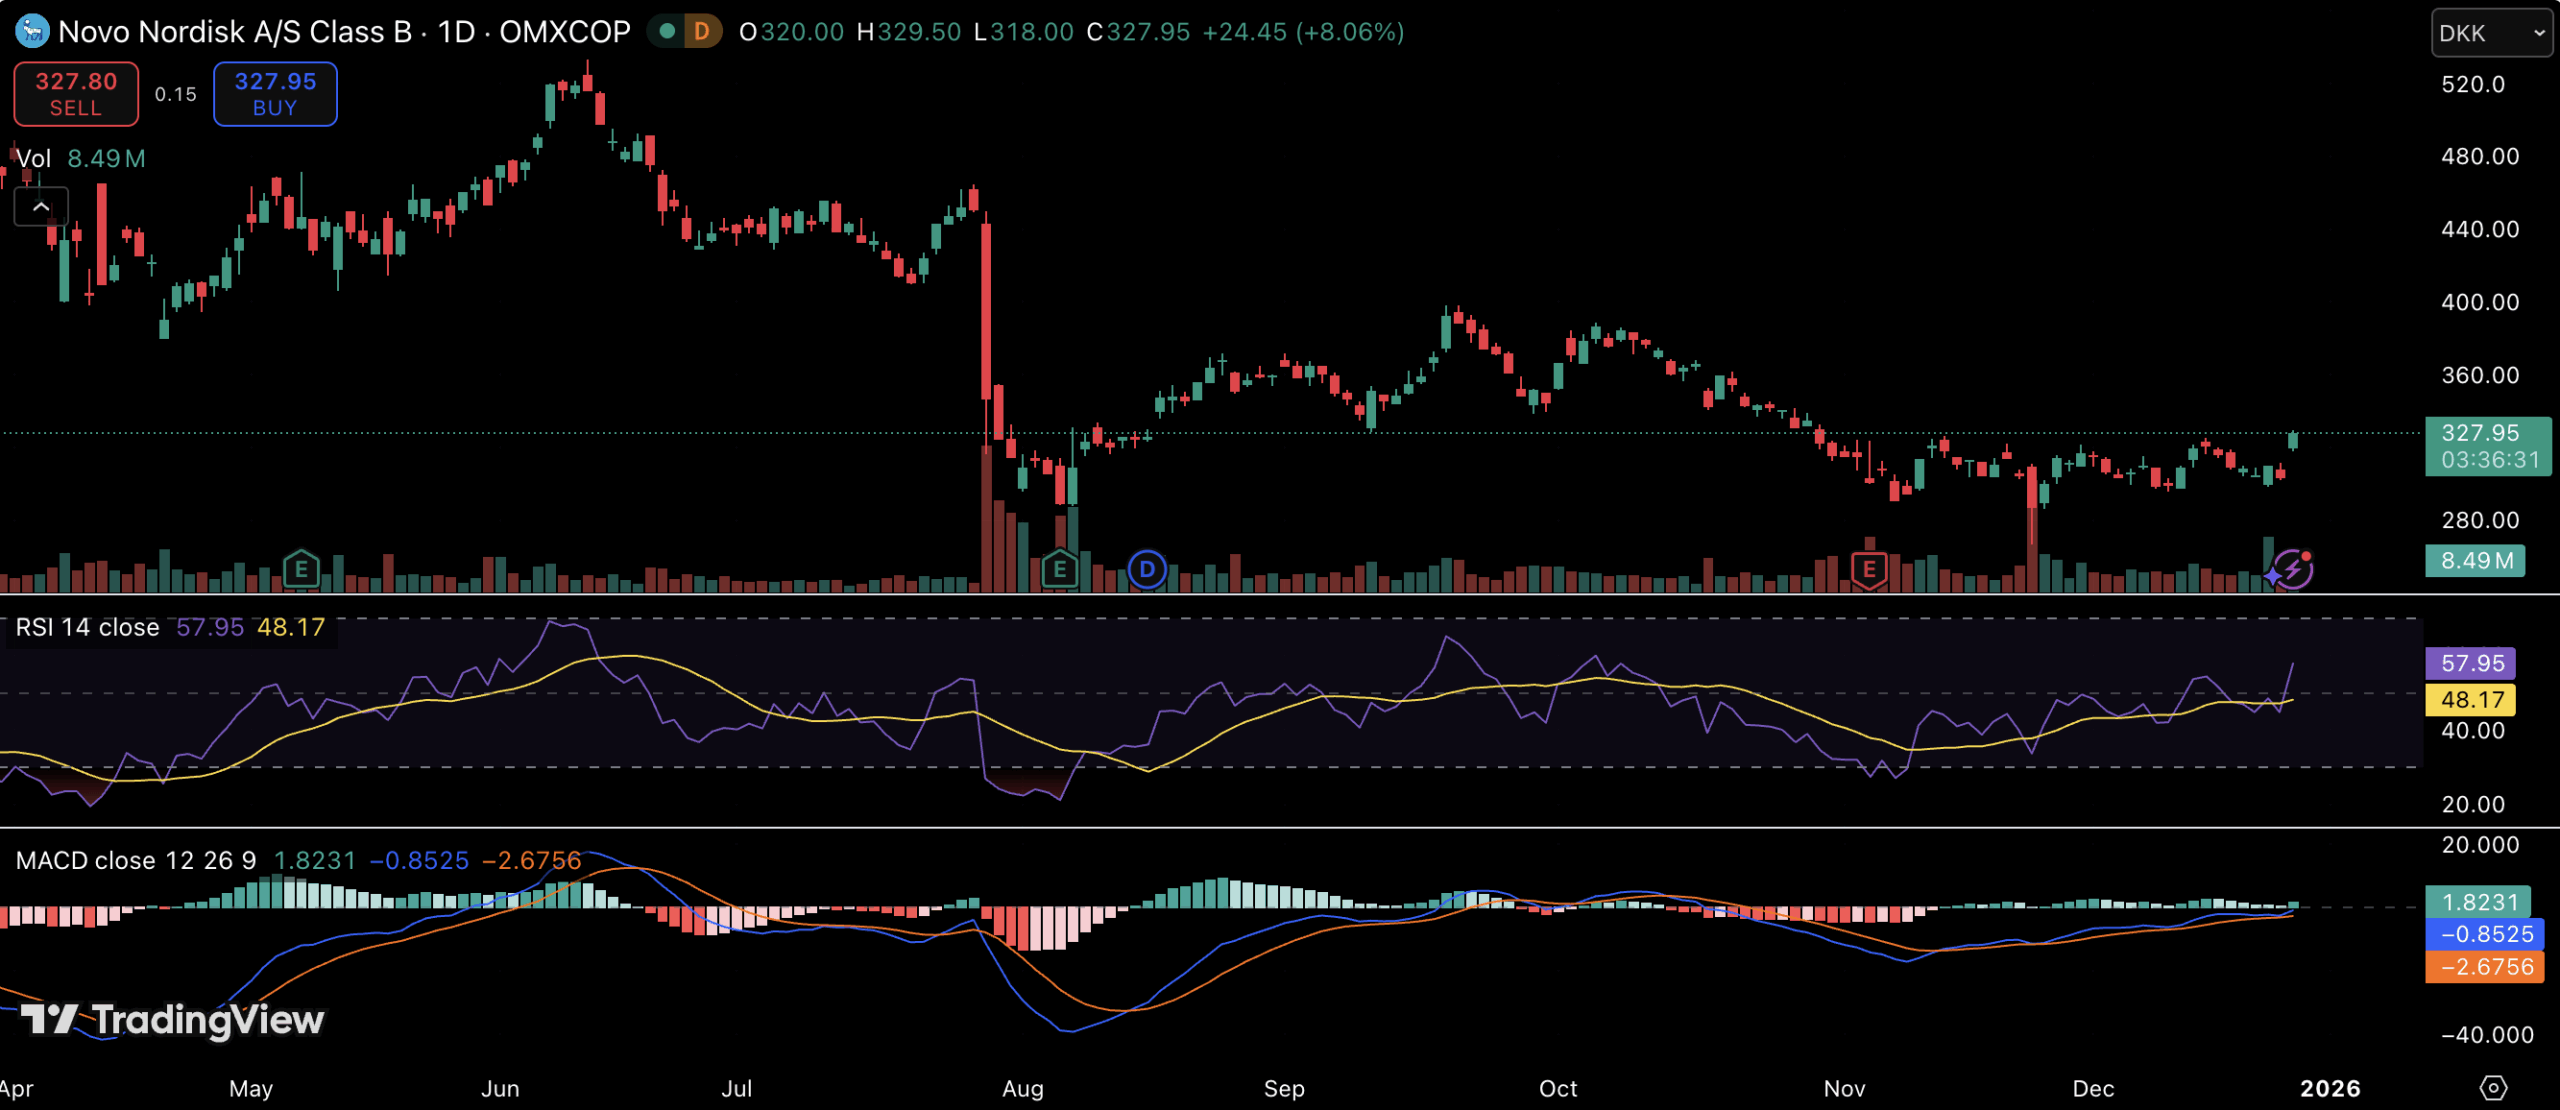Click the orange D data badge

tap(702, 31)
